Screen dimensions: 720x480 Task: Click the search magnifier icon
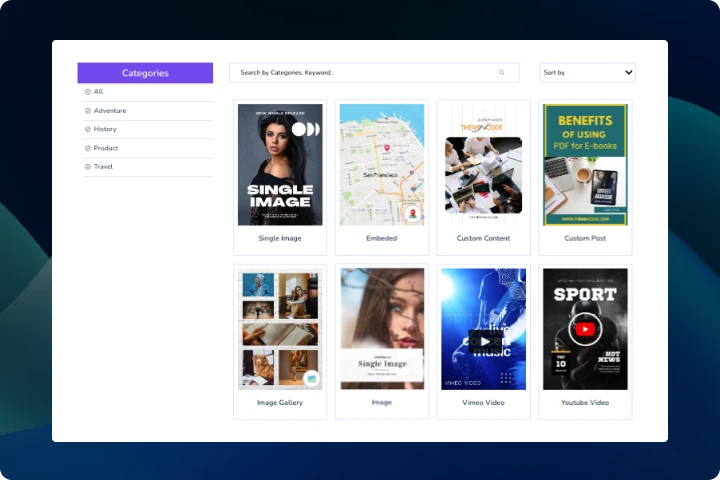[501, 73]
